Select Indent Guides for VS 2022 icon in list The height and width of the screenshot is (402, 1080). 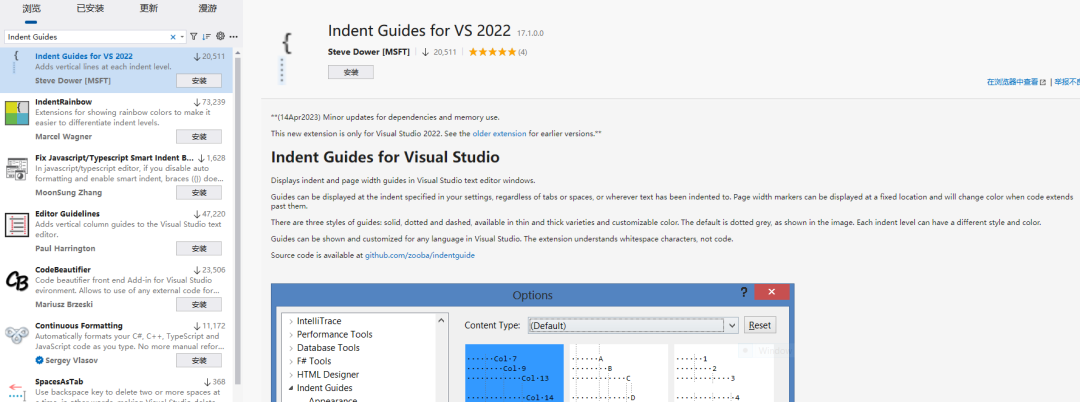(x=15, y=63)
